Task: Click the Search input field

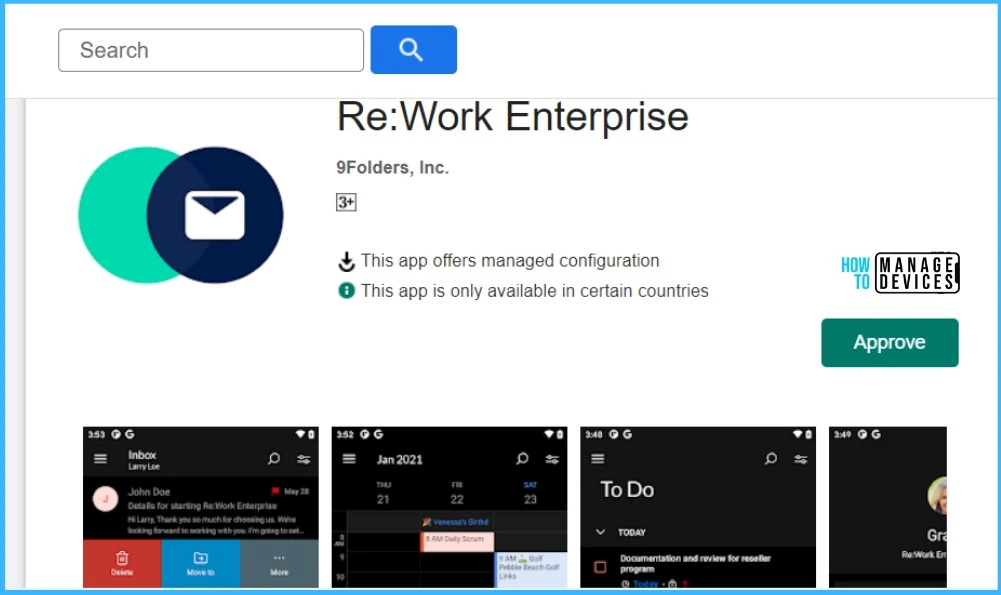Action: point(211,50)
